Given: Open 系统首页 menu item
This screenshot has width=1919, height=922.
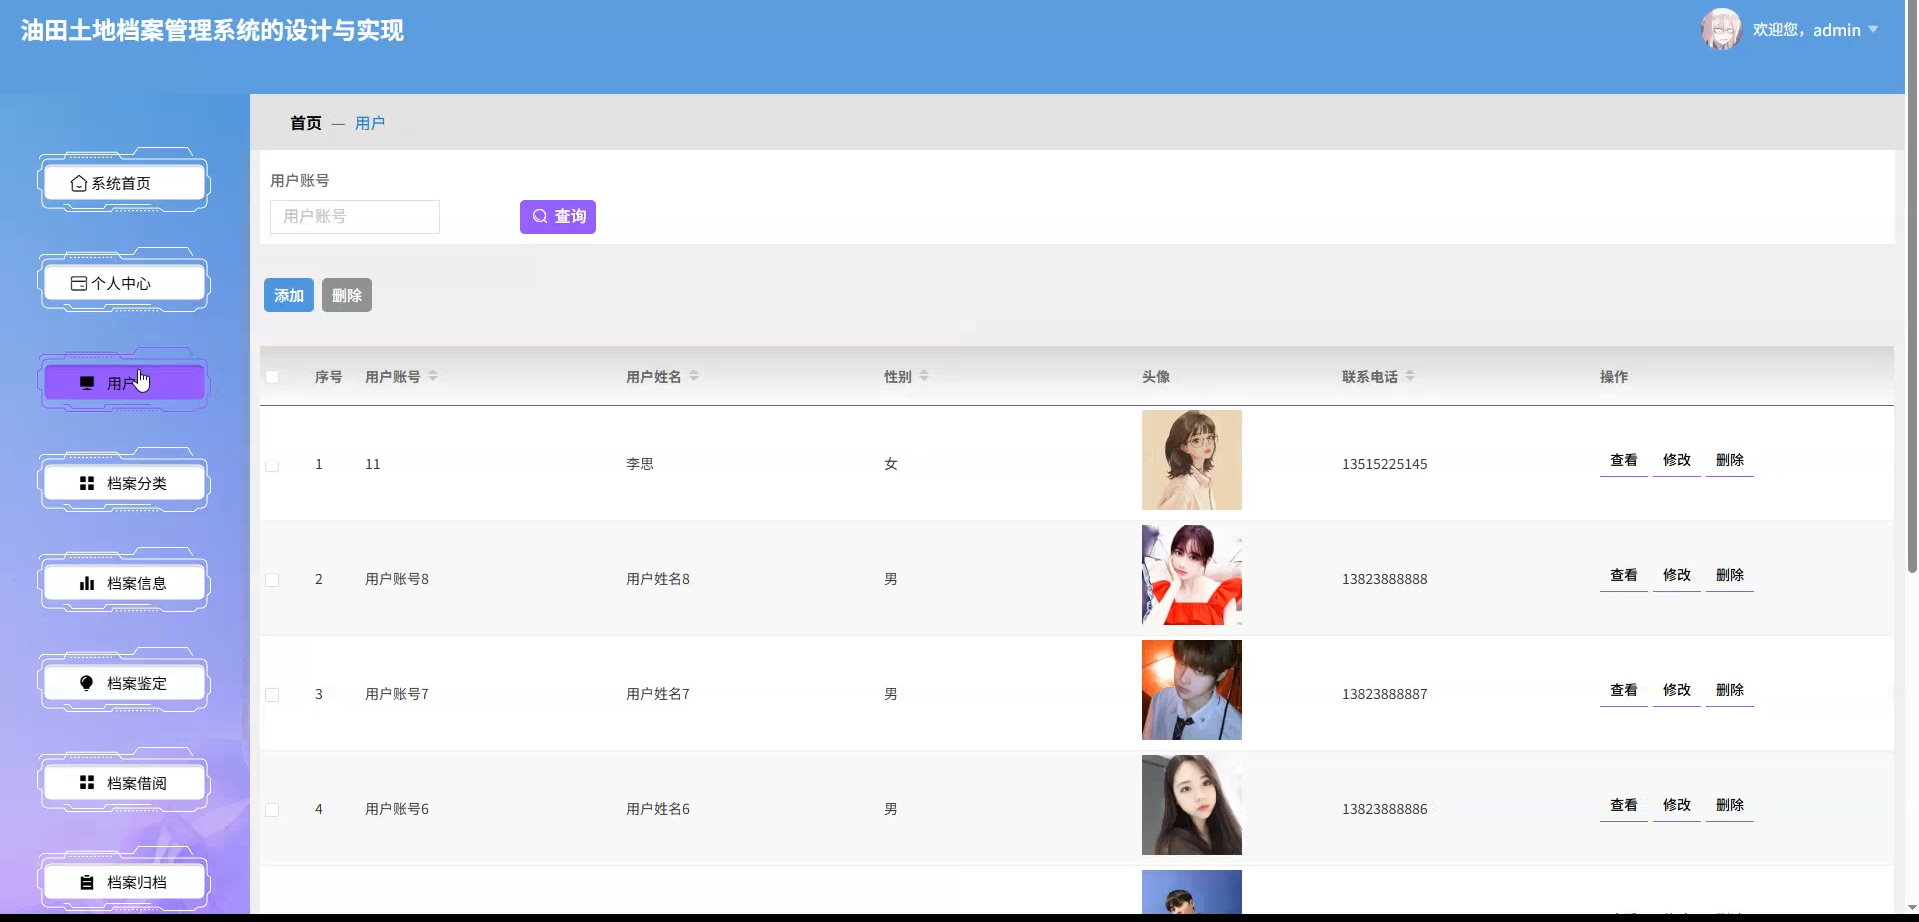Looking at the screenshot, I should (x=124, y=183).
